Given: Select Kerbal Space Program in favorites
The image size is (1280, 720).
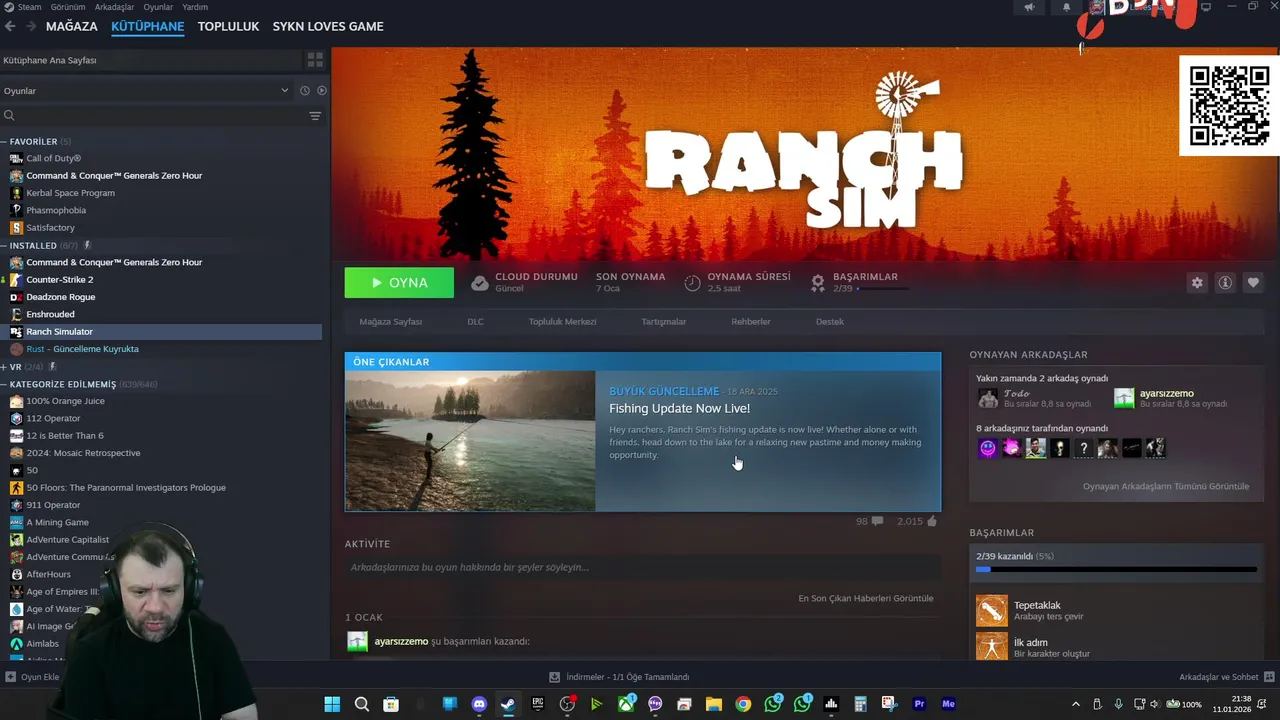Looking at the screenshot, I should (x=70, y=193).
